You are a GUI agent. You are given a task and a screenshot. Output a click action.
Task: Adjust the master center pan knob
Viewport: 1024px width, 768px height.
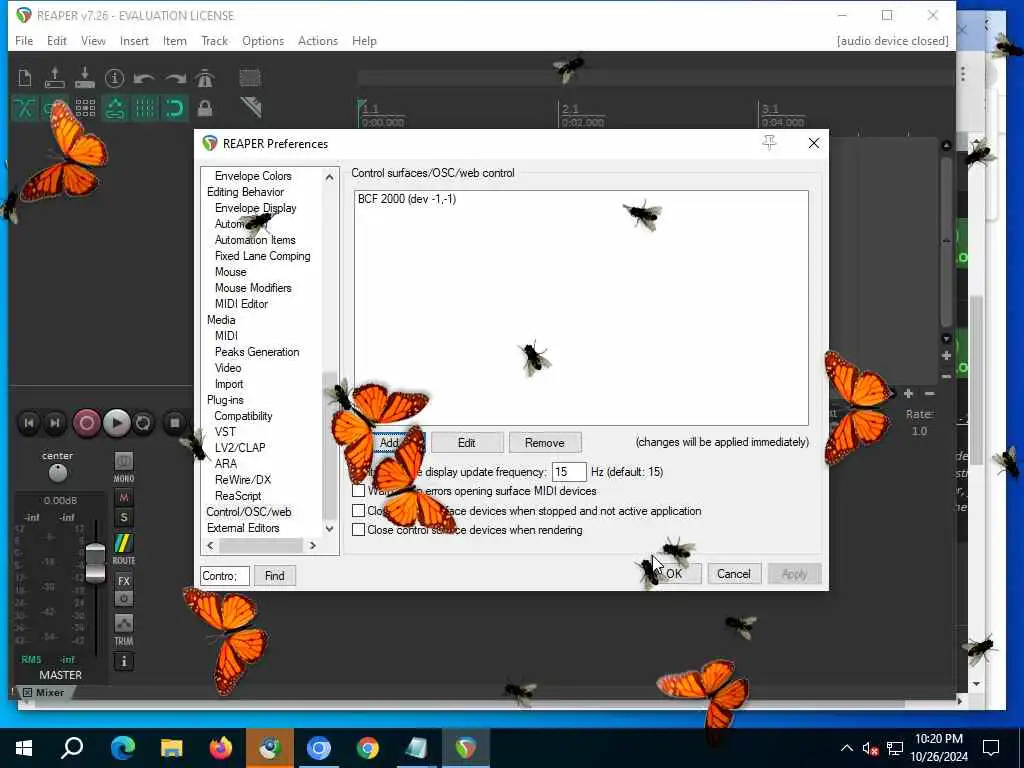(57, 473)
